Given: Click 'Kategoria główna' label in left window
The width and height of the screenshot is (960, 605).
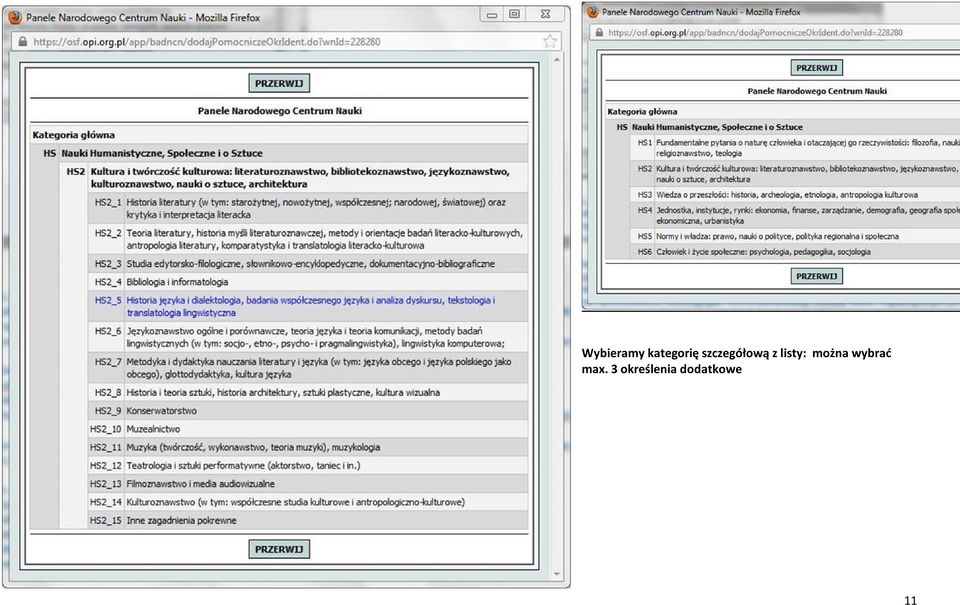Looking at the screenshot, I should [73, 135].
